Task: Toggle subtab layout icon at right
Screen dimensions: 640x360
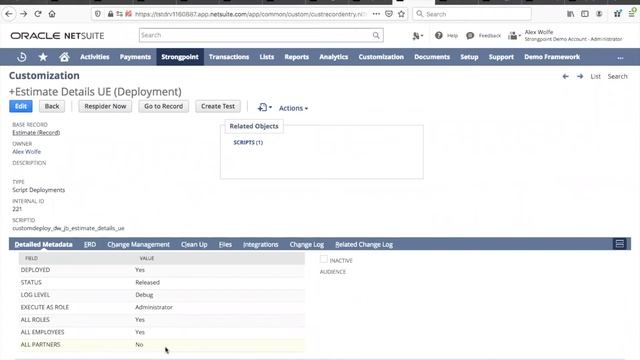Action: tap(620, 244)
